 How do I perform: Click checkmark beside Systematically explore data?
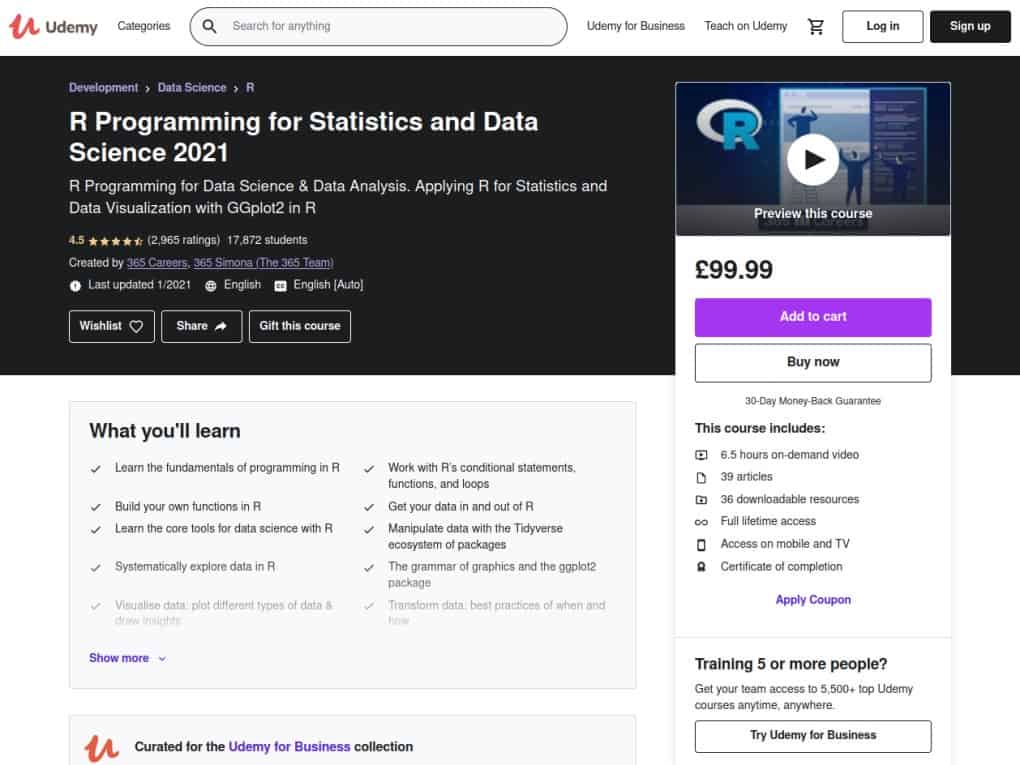(x=96, y=568)
